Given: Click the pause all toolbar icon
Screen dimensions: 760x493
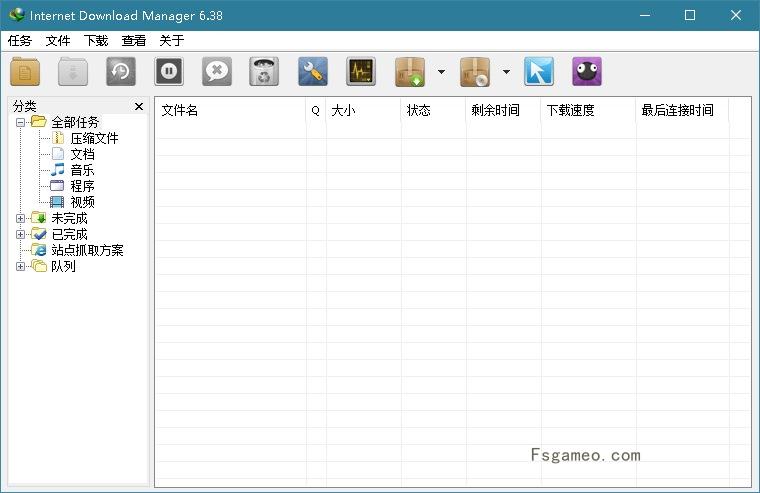Looking at the screenshot, I should (169, 72).
